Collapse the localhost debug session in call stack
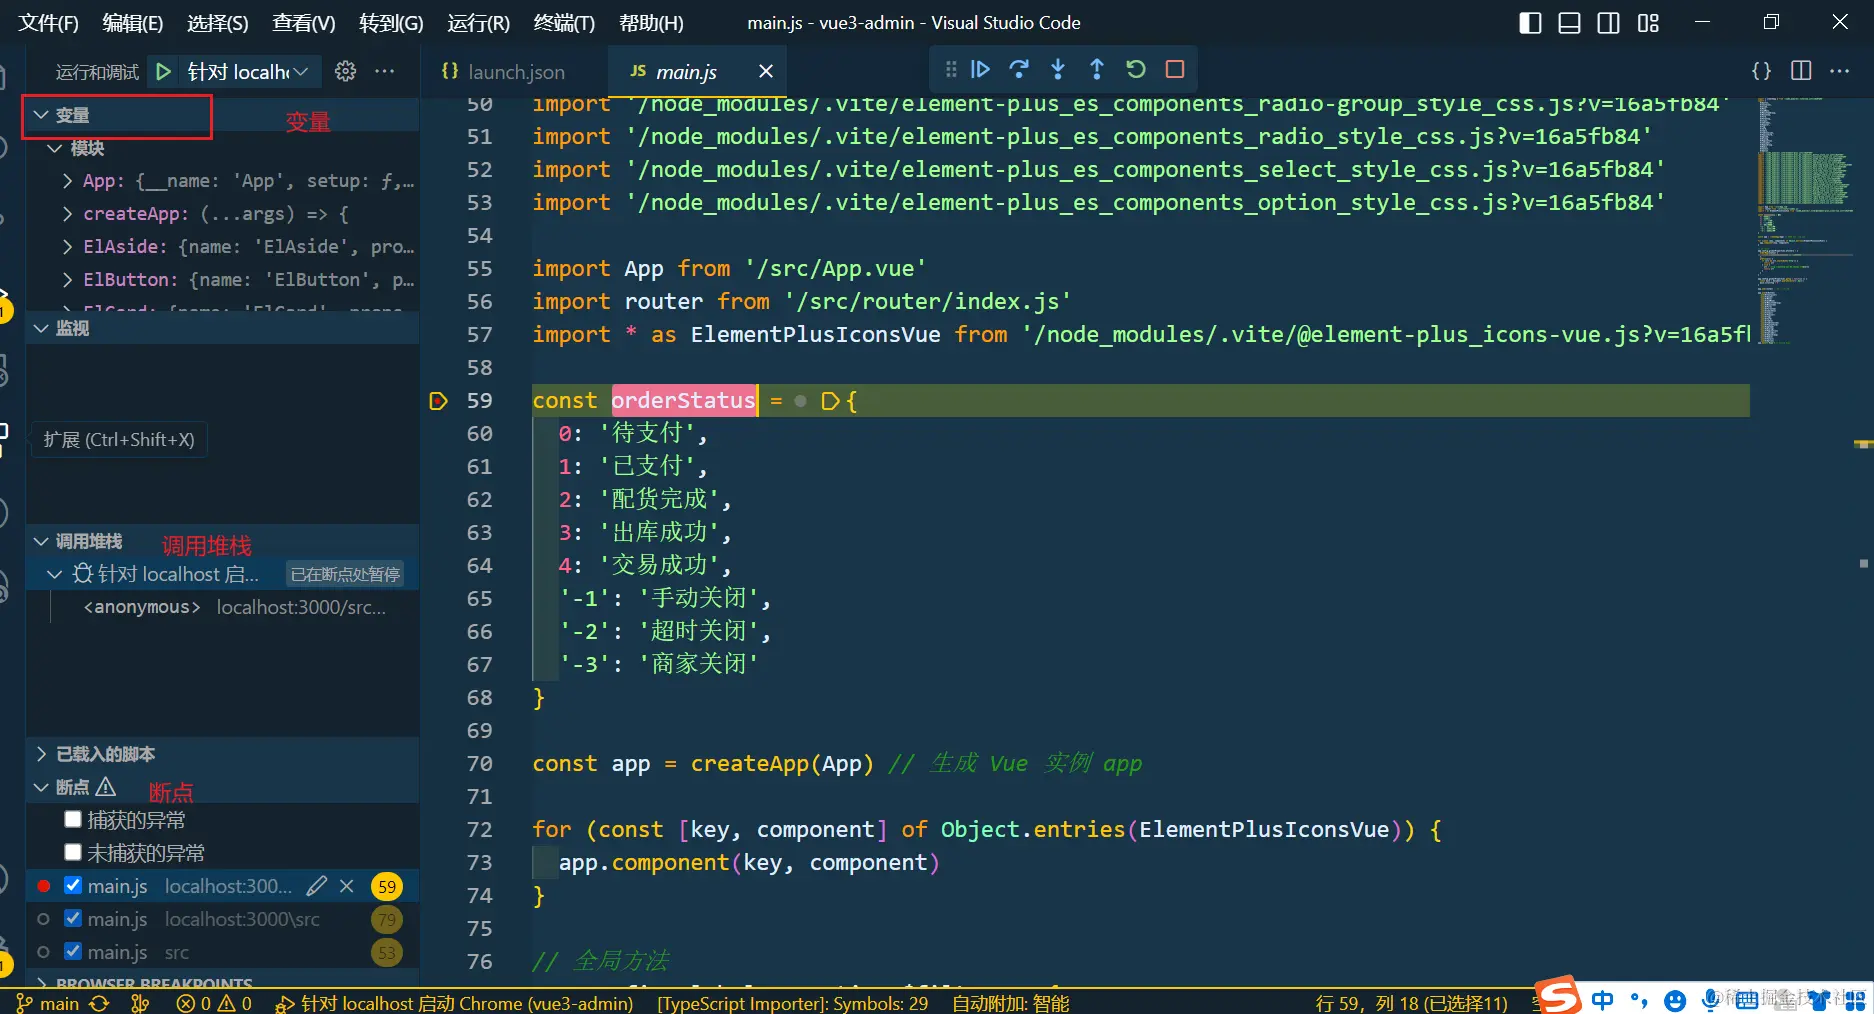Image resolution: width=1874 pixels, height=1014 pixels. click(x=55, y=574)
